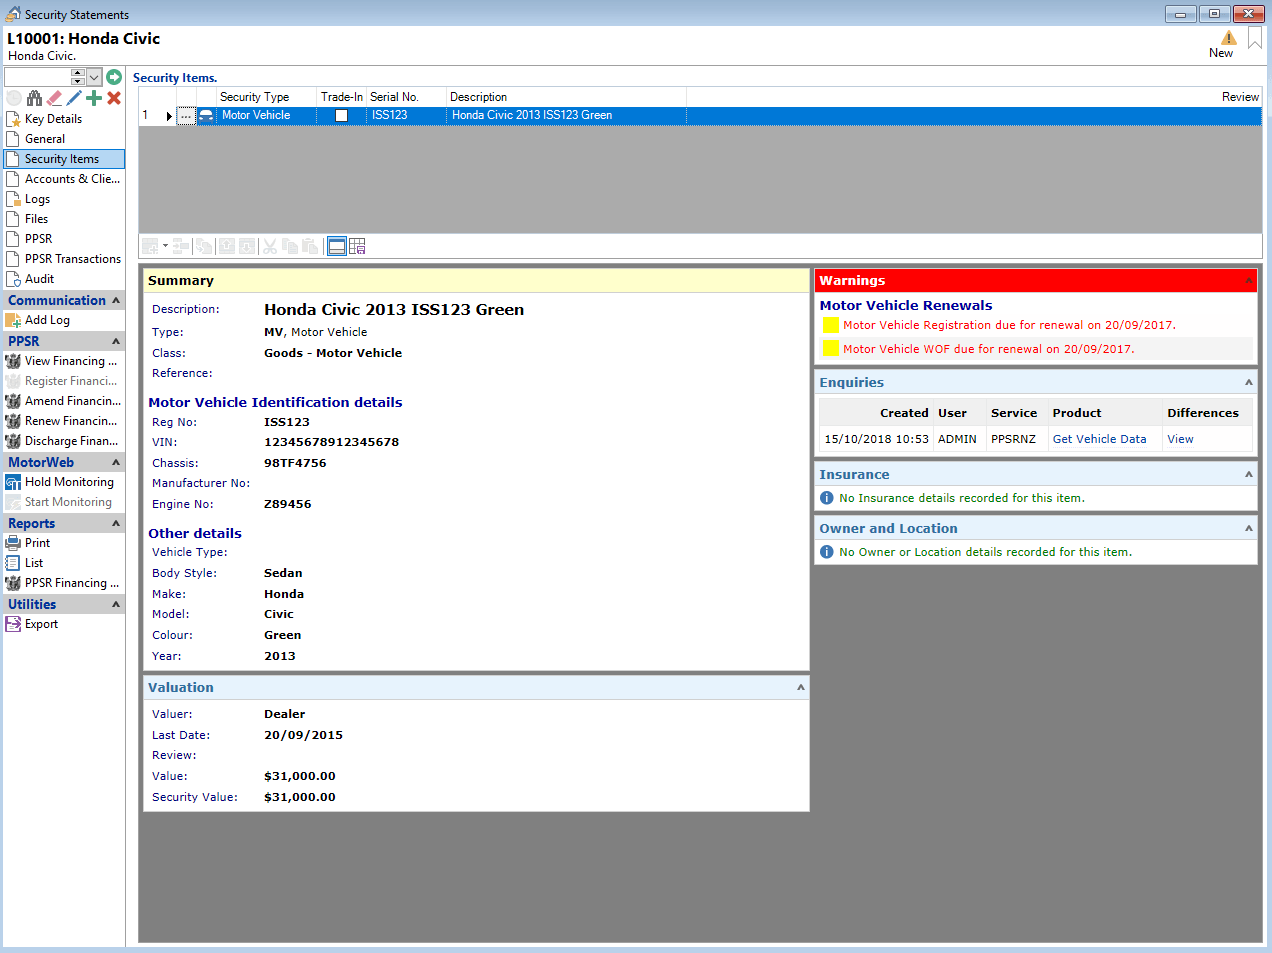Click the pink eraser icon
The height and width of the screenshot is (953, 1272).
point(54,98)
